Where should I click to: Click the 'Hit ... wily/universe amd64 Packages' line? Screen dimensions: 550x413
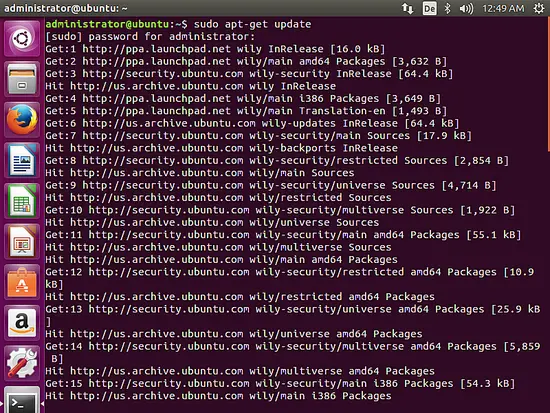(234, 334)
